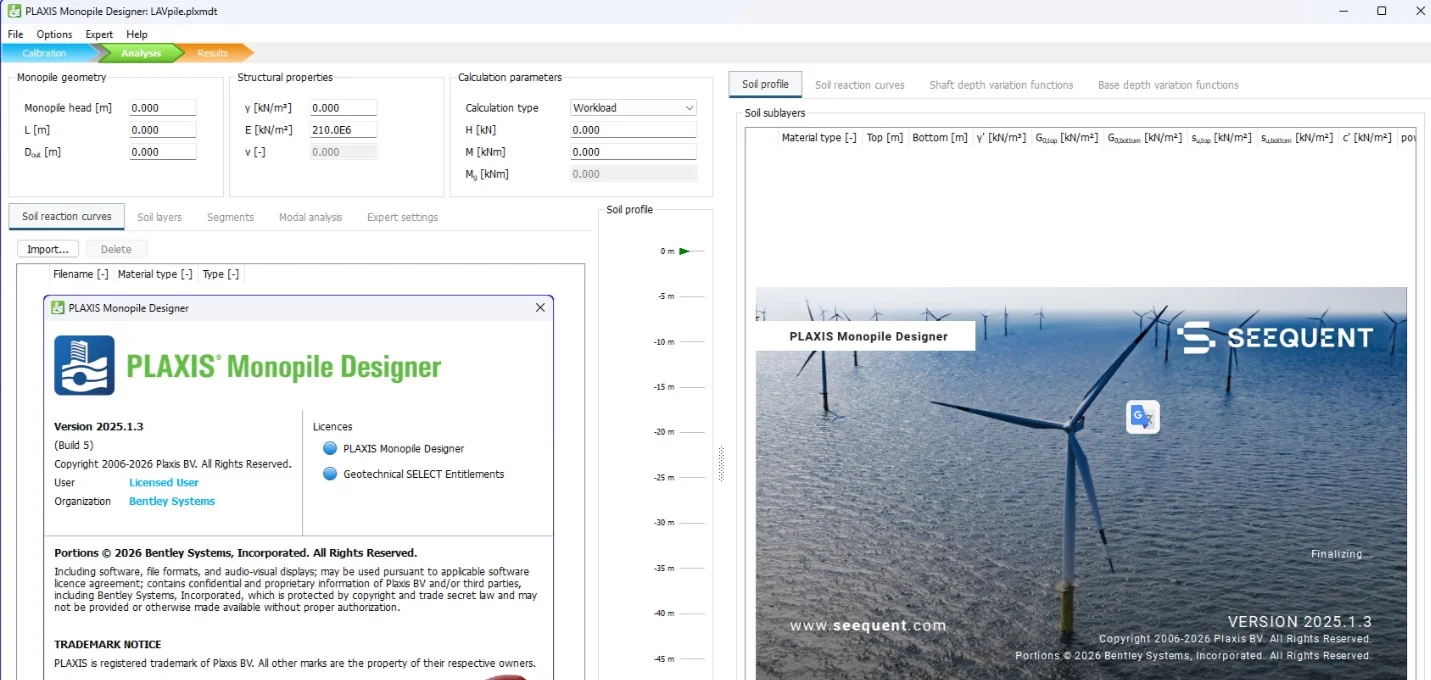1431x680 pixels.
Task: Click the Filename [-] column header
Action: coord(80,274)
